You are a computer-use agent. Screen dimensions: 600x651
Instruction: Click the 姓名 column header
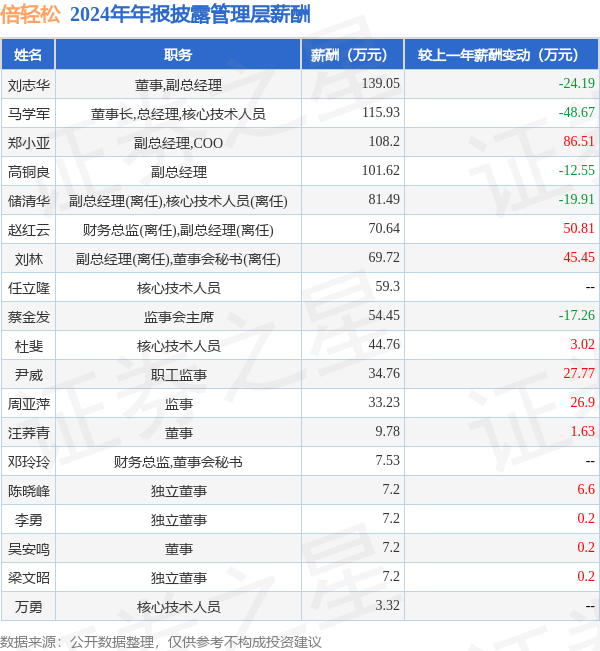pos(28,54)
